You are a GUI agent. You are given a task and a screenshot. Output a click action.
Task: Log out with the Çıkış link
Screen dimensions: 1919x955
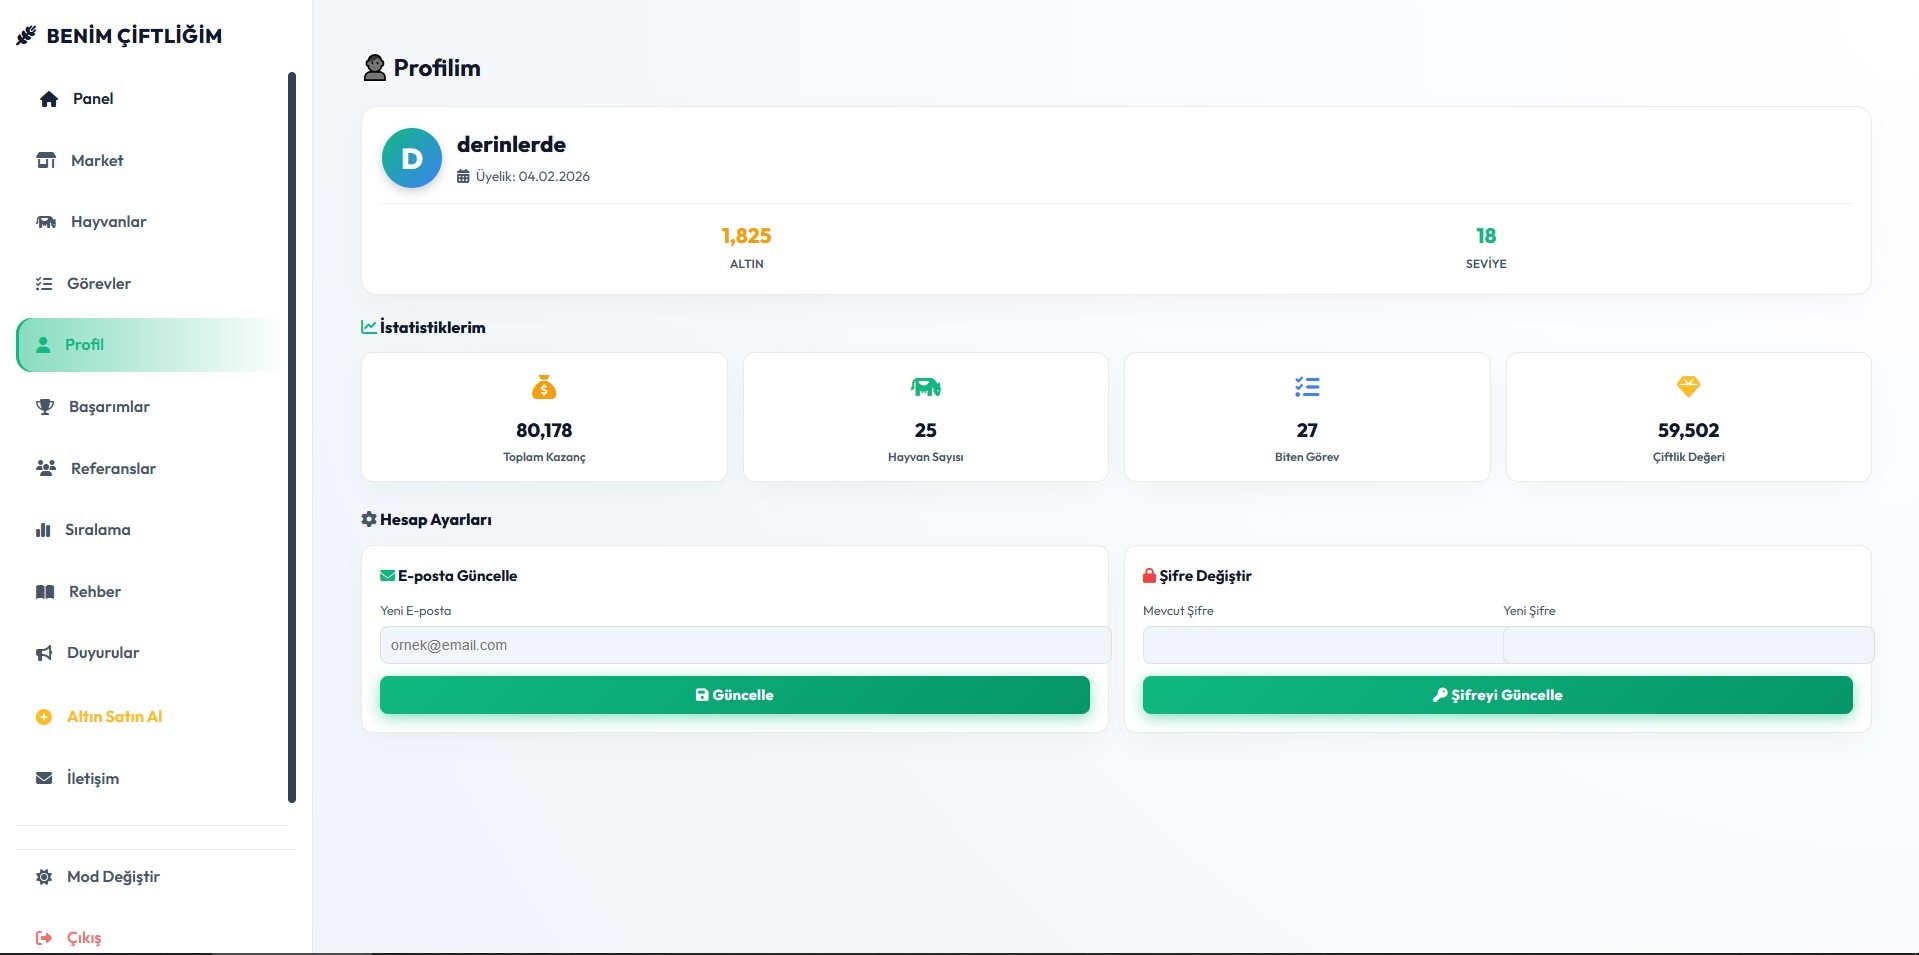coord(84,938)
